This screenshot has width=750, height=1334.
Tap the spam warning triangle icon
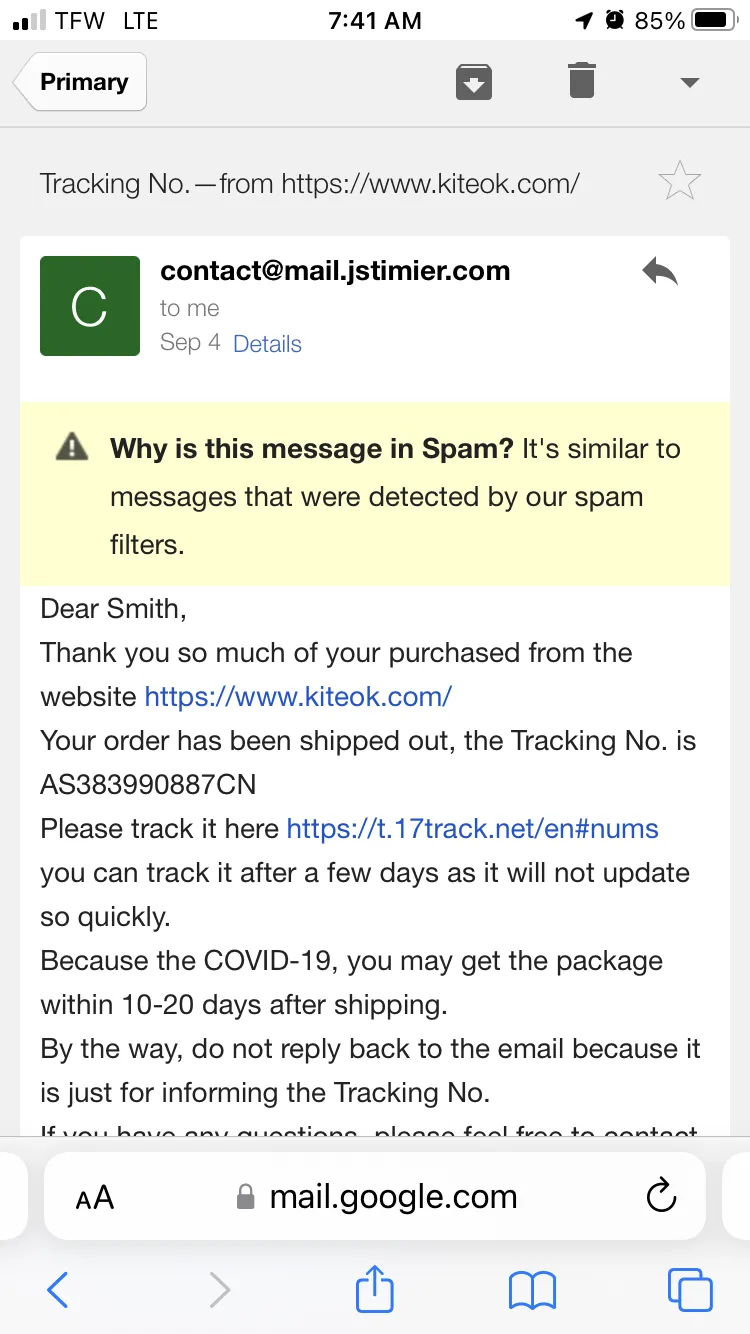pos(73,447)
